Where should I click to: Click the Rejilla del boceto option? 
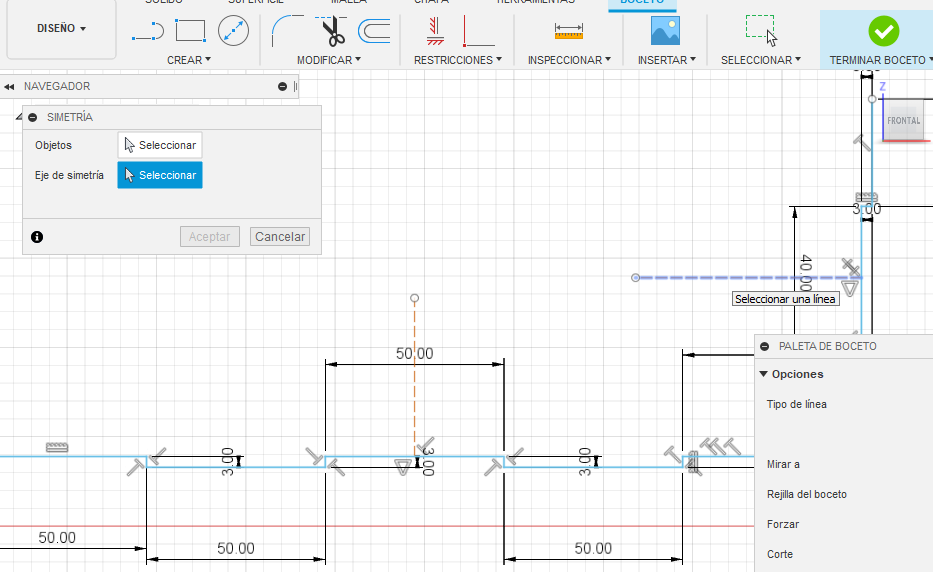pyautogui.click(x=806, y=494)
